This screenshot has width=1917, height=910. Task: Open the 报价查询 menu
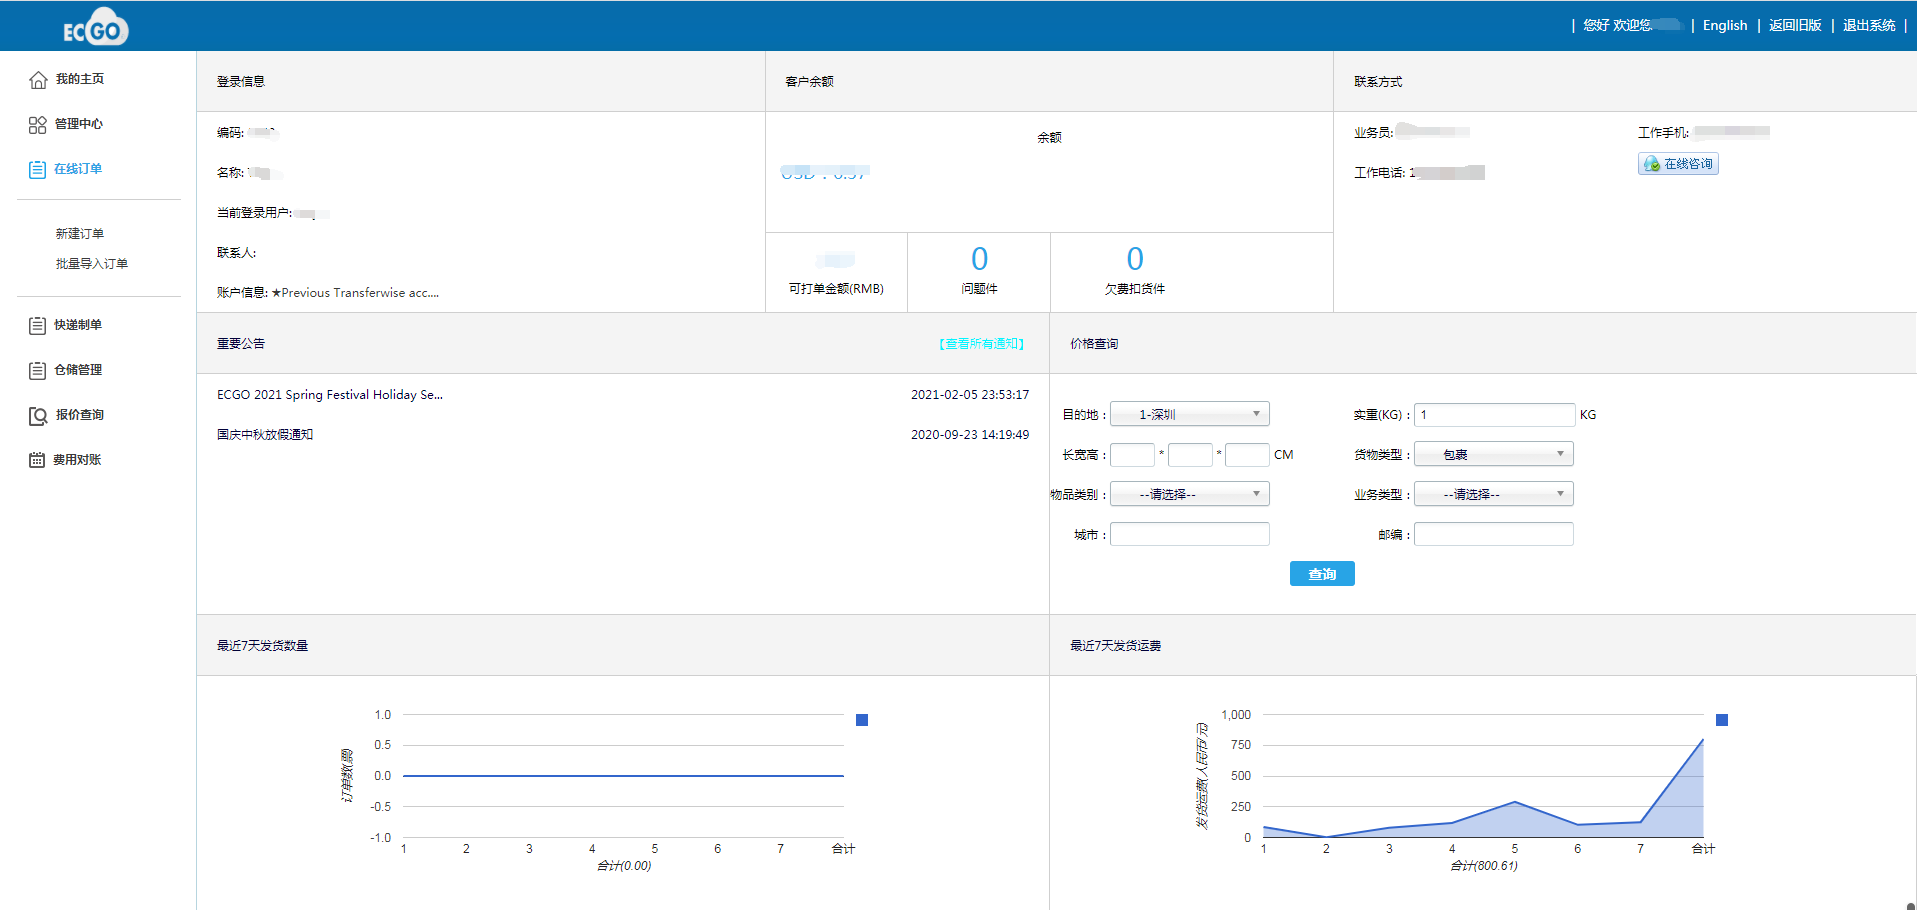[x=80, y=415]
